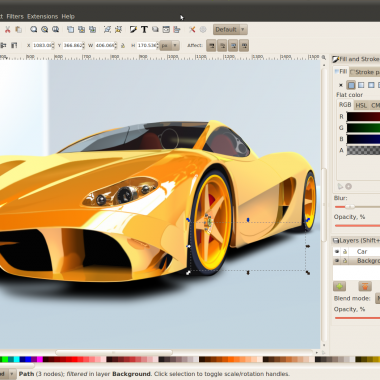Add a new layer with green plus
Screen dimensions: 380x380
pos(339,286)
